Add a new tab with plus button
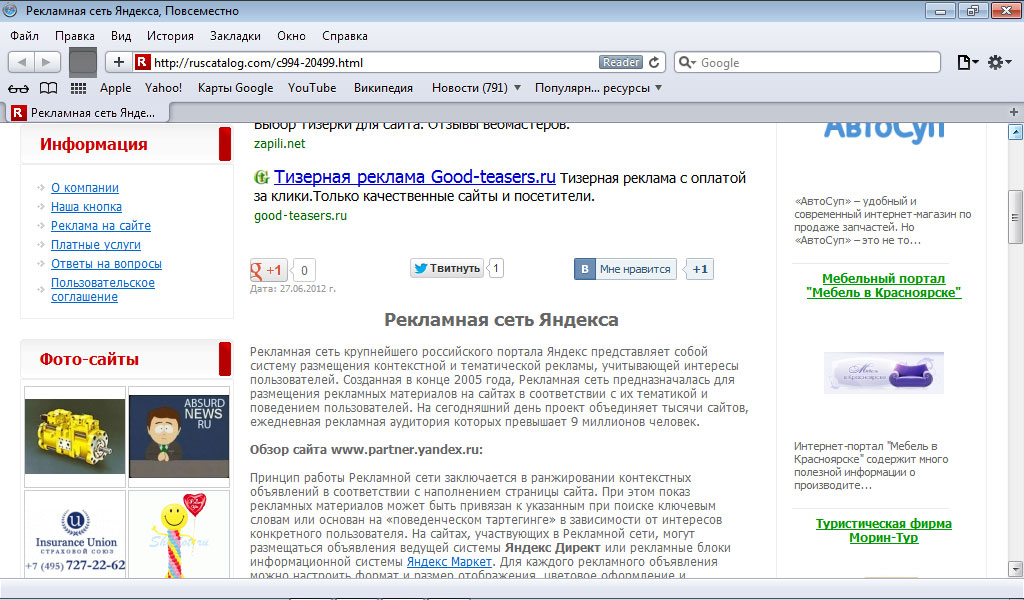Image resolution: width=1024 pixels, height=600 pixels. (x=1014, y=112)
